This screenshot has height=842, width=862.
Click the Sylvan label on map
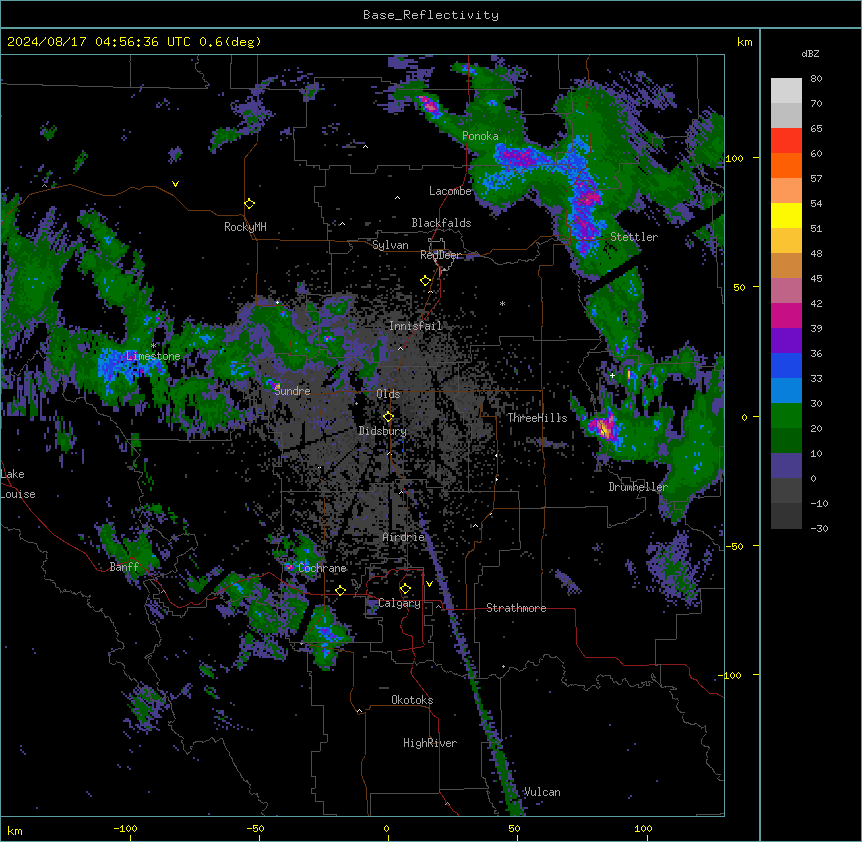pos(390,245)
